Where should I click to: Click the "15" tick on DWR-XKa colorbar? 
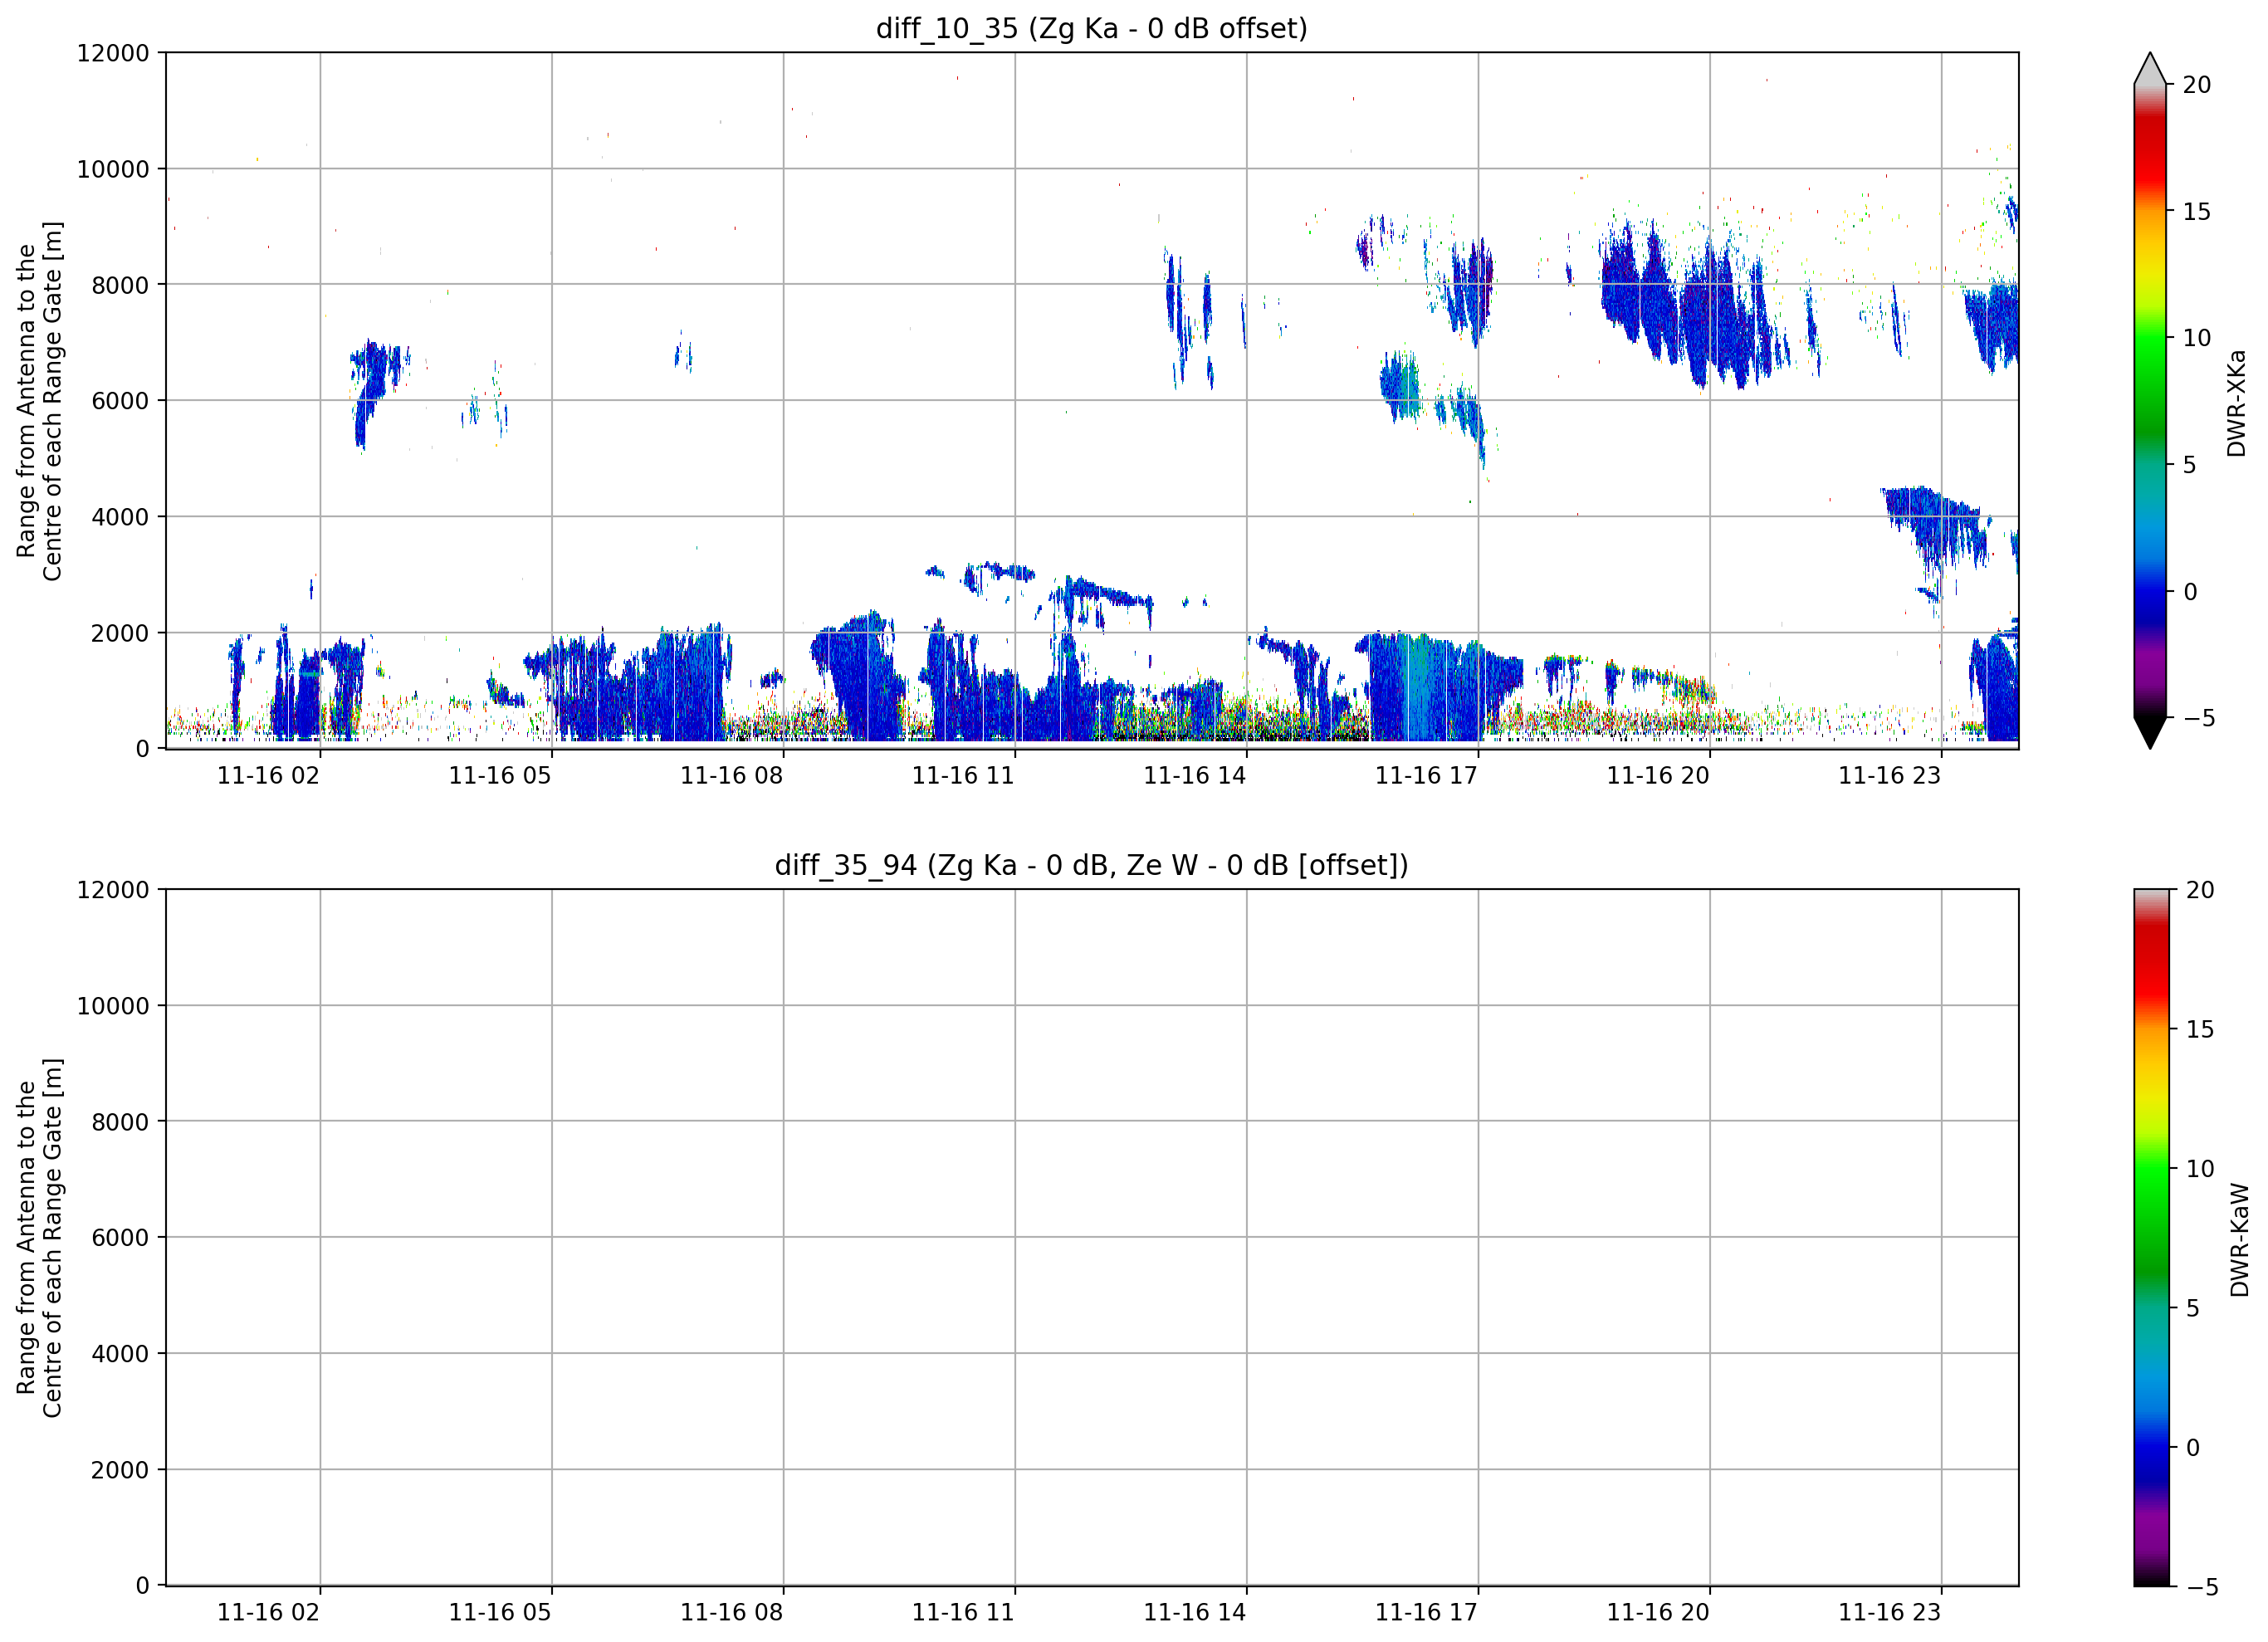click(x=2197, y=212)
